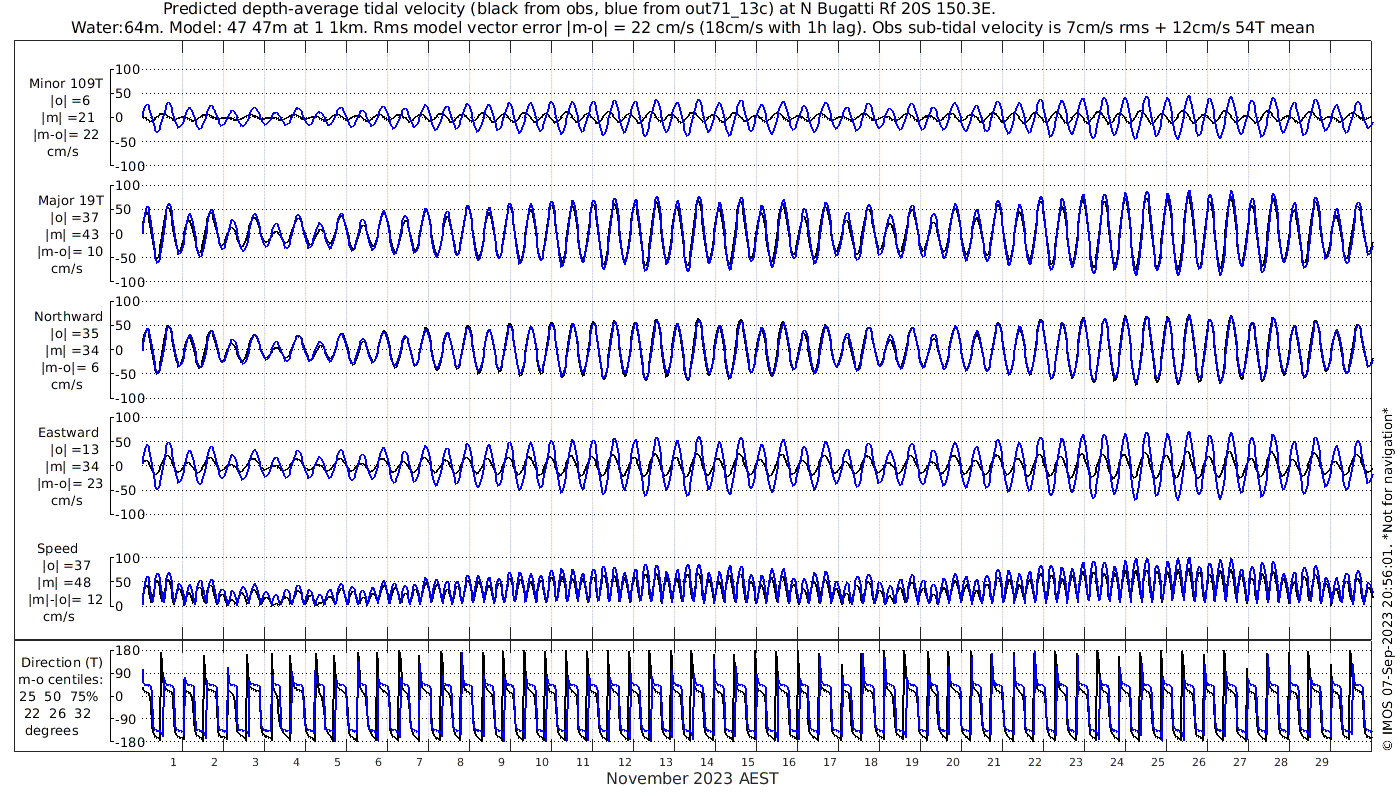The height and width of the screenshot is (800, 1400).
Task: Click the '180' y-axis tick of the Direction panel
Action: pos(126,651)
